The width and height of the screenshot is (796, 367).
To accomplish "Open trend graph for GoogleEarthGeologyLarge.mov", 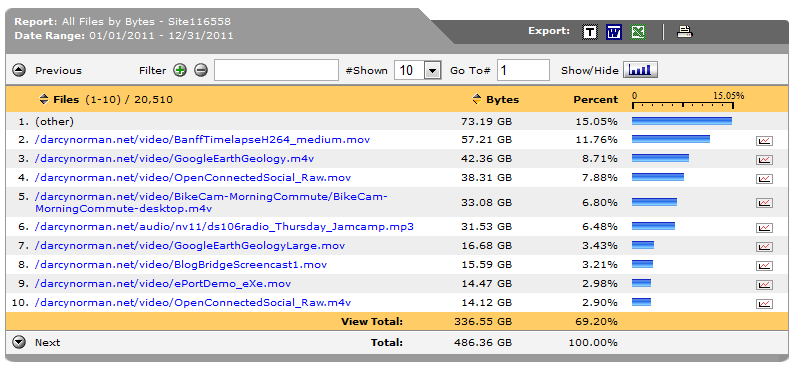I will point(764,247).
